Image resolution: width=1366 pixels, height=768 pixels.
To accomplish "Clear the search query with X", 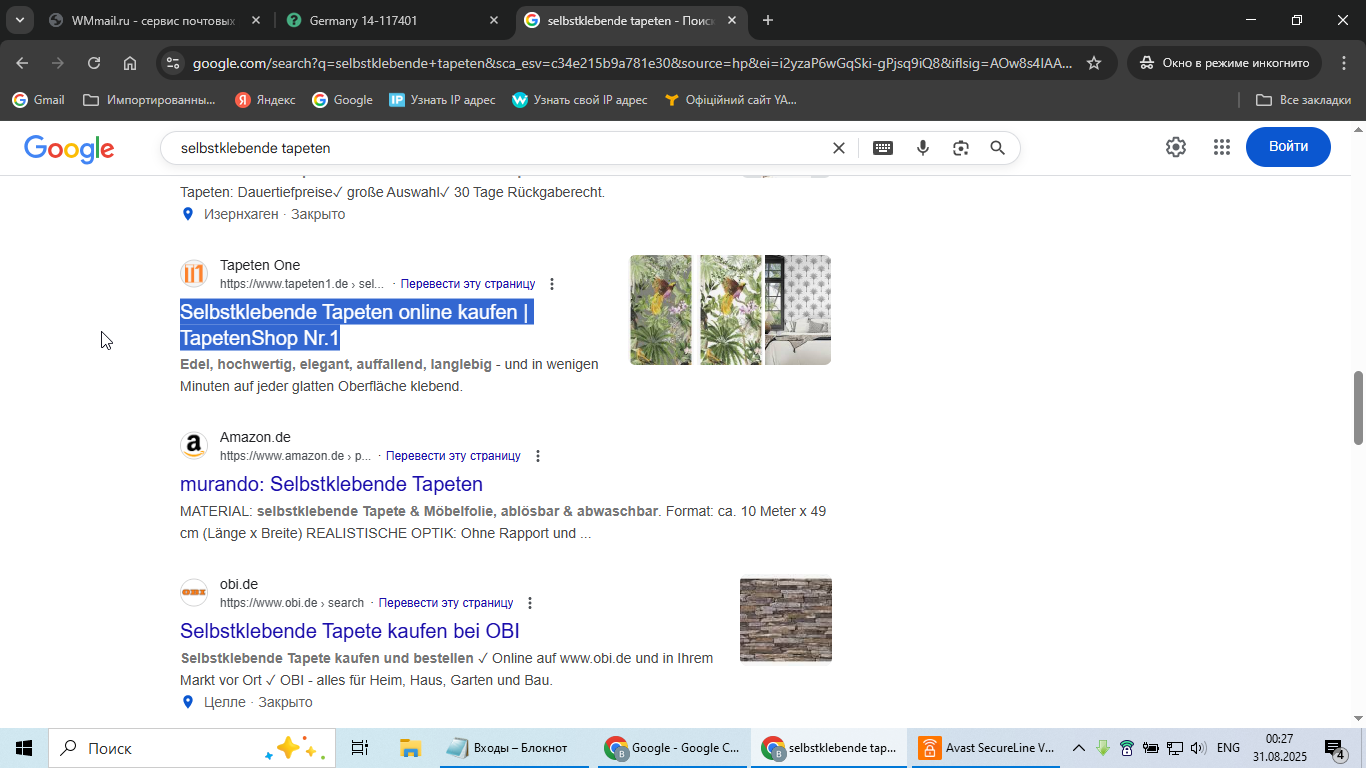I will [839, 148].
